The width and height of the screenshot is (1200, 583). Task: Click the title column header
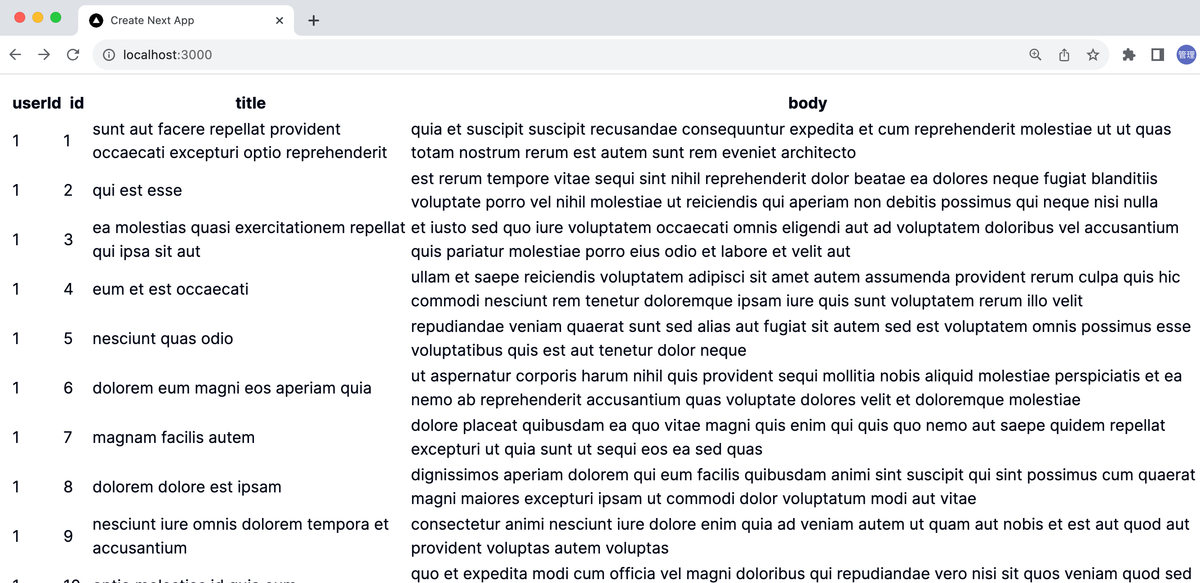(x=250, y=103)
